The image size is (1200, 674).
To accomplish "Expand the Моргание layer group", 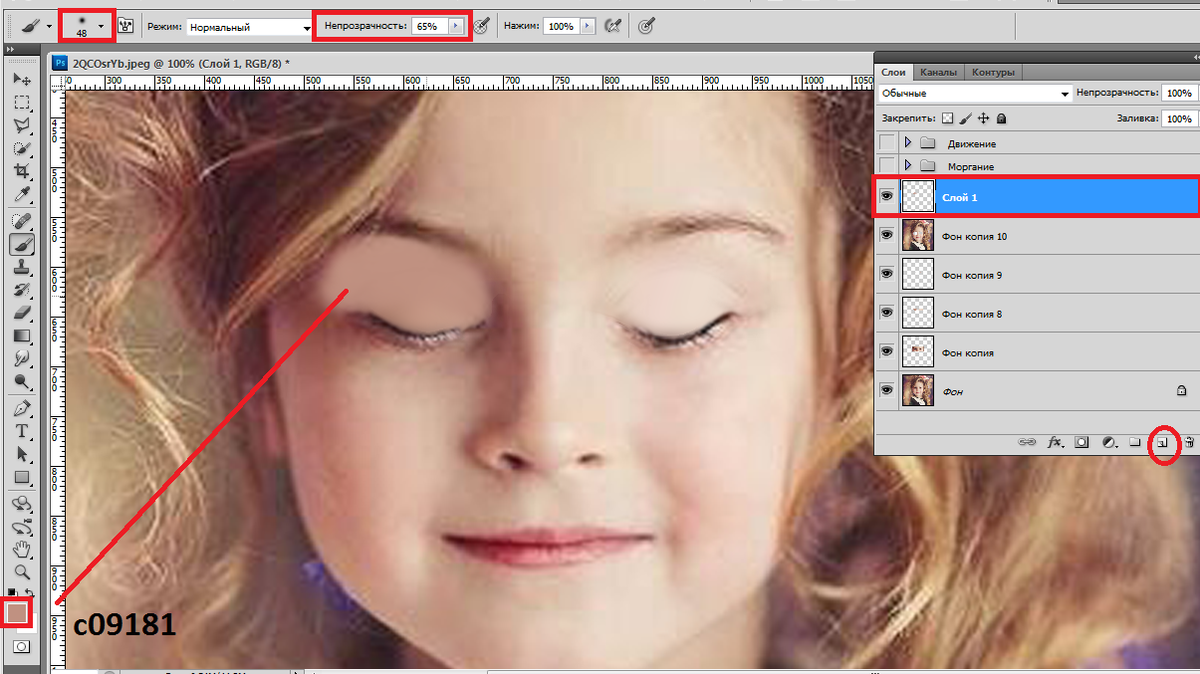I will (x=908, y=165).
